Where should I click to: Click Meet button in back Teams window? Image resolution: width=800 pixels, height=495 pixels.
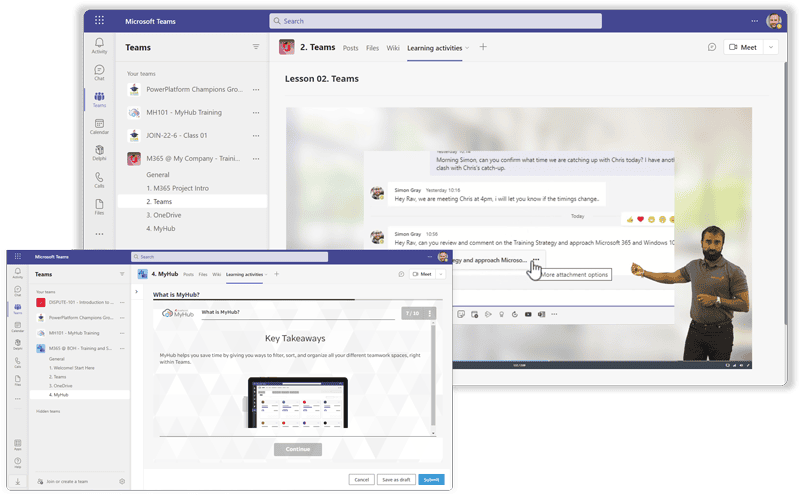(743, 47)
